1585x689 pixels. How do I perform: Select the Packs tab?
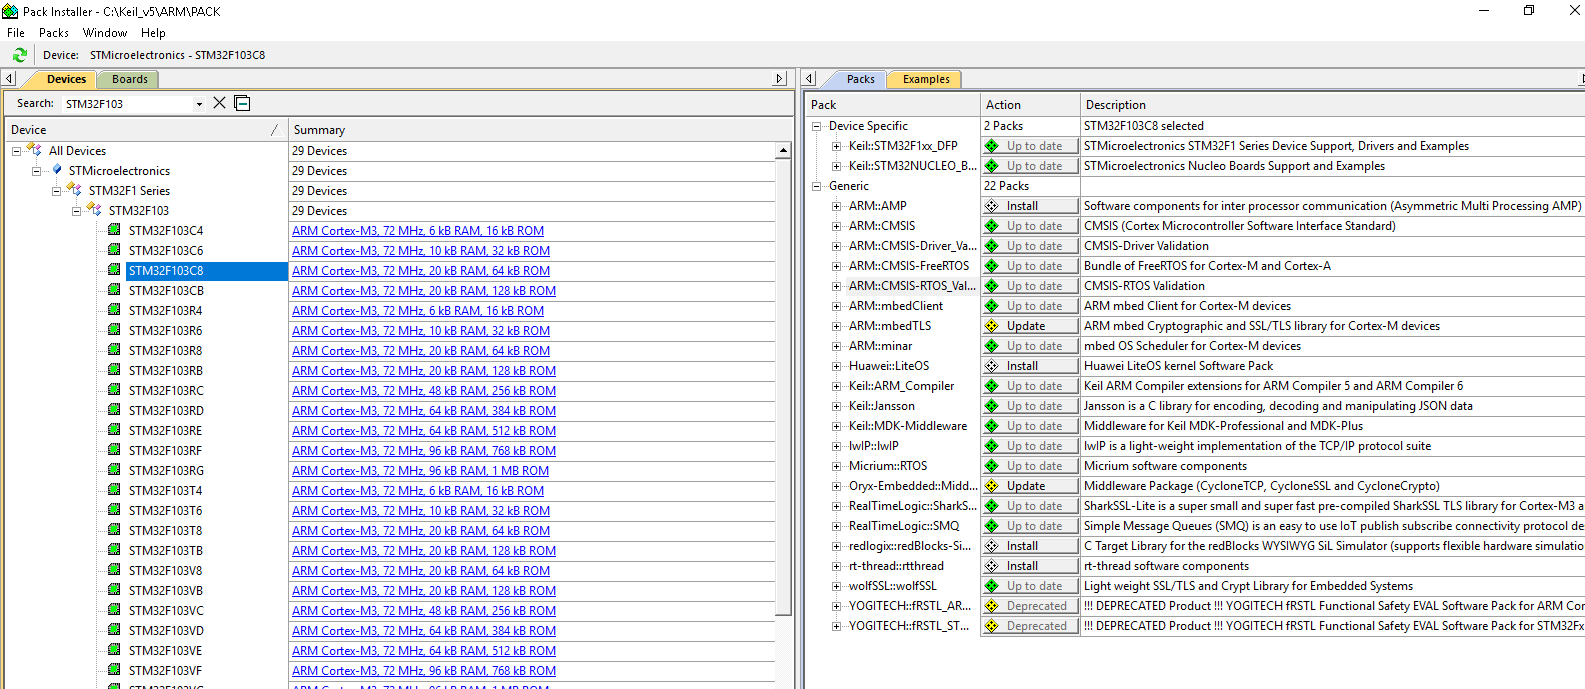point(860,79)
